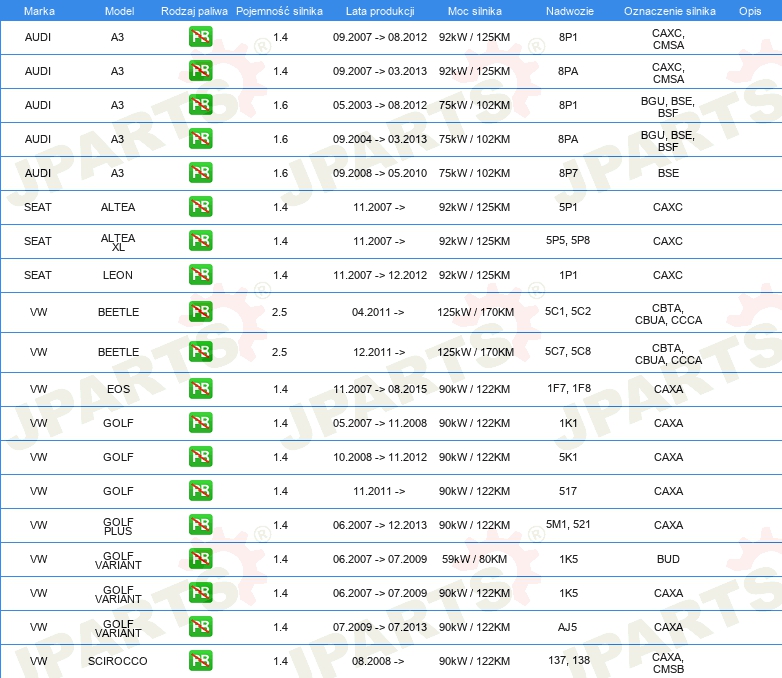Click production dates 07.2009 -> 07.2013
Image resolution: width=782 pixels, height=678 pixels.
coord(380,627)
